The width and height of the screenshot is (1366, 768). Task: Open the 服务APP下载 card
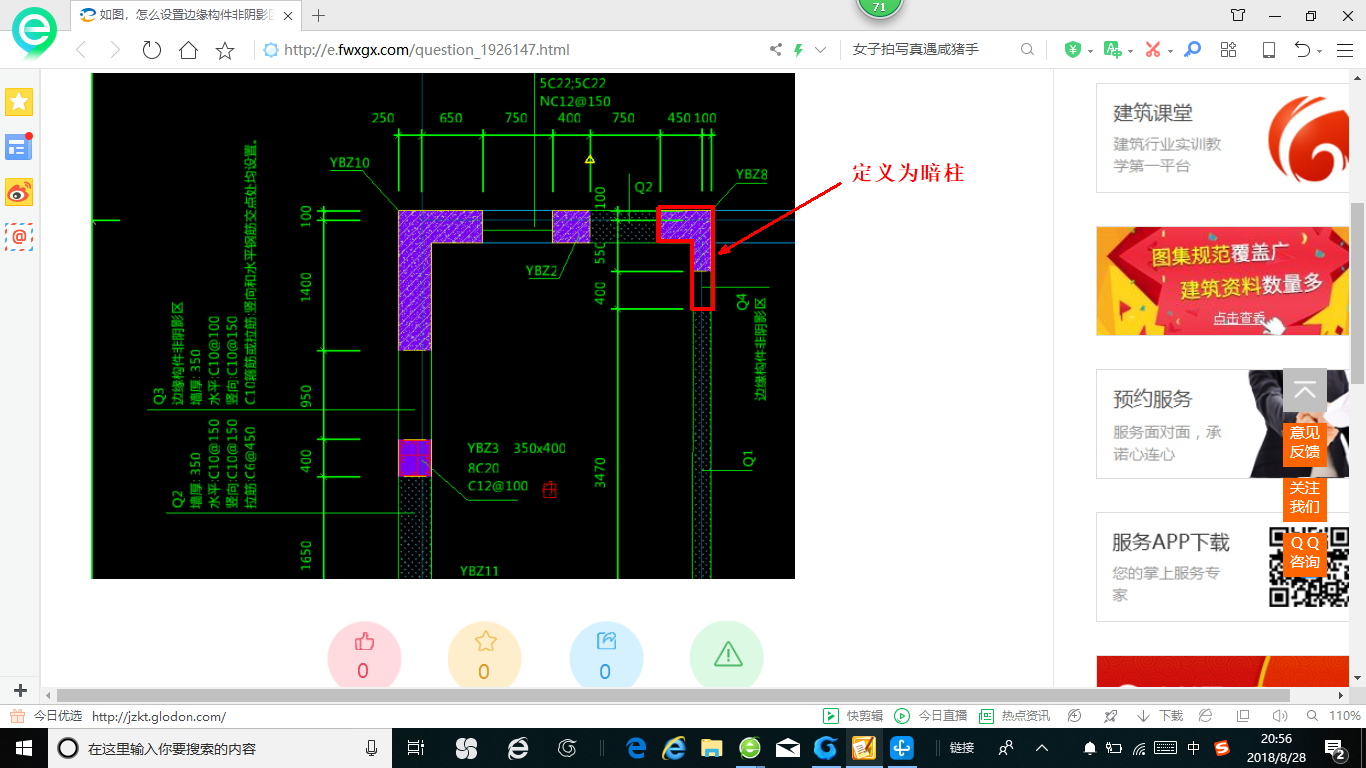click(x=1222, y=567)
